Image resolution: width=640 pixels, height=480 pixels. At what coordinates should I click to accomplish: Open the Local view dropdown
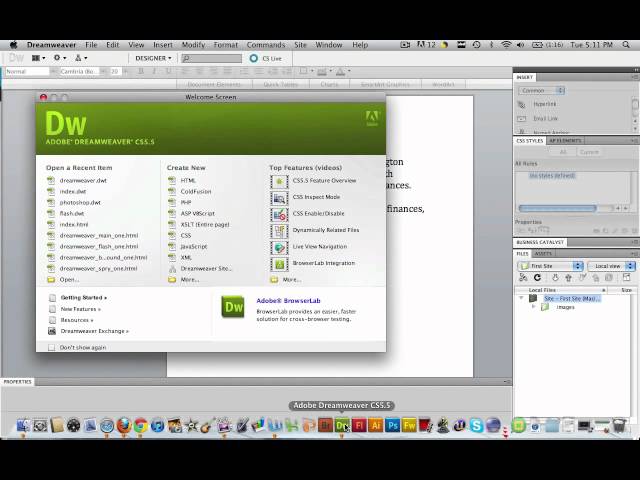click(x=611, y=266)
